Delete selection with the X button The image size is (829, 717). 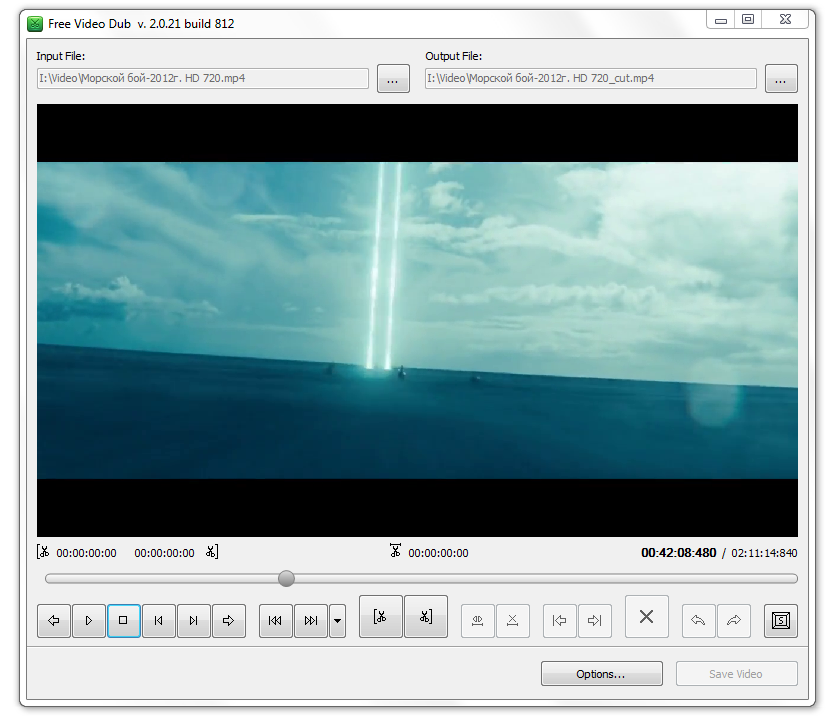(x=647, y=617)
